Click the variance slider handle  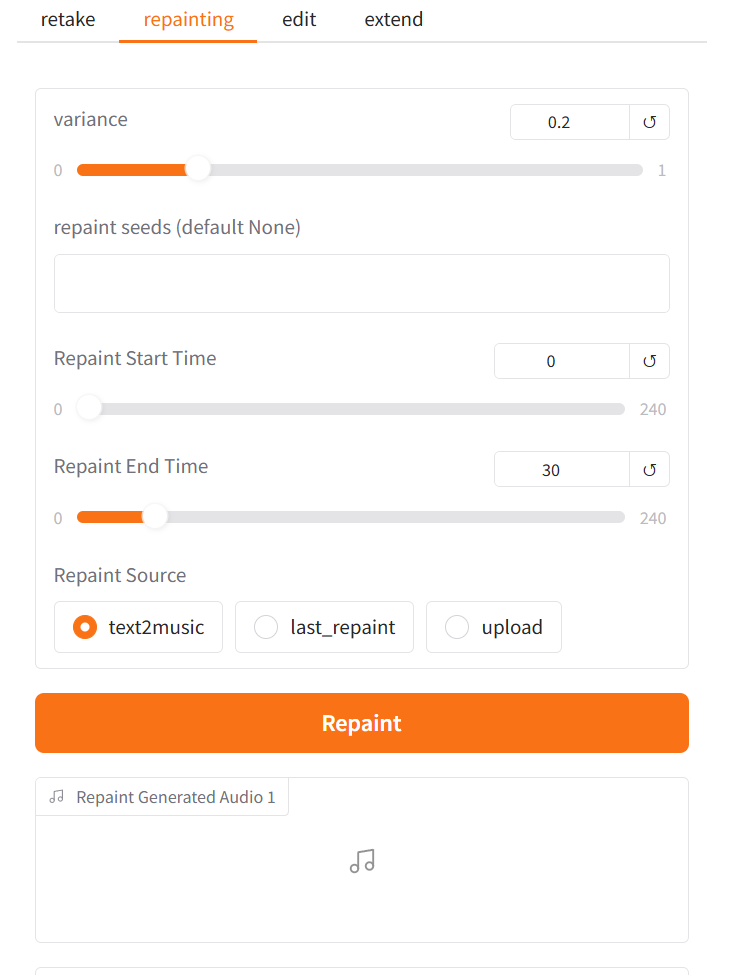tap(199, 169)
